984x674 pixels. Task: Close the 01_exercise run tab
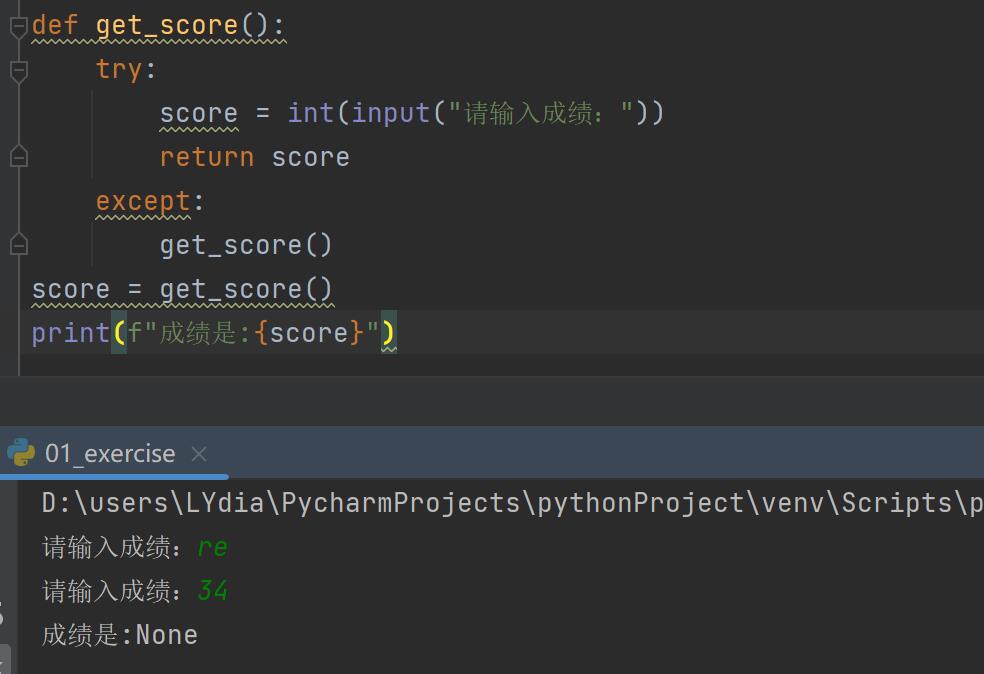pyautogui.click(x=199, y=454)
